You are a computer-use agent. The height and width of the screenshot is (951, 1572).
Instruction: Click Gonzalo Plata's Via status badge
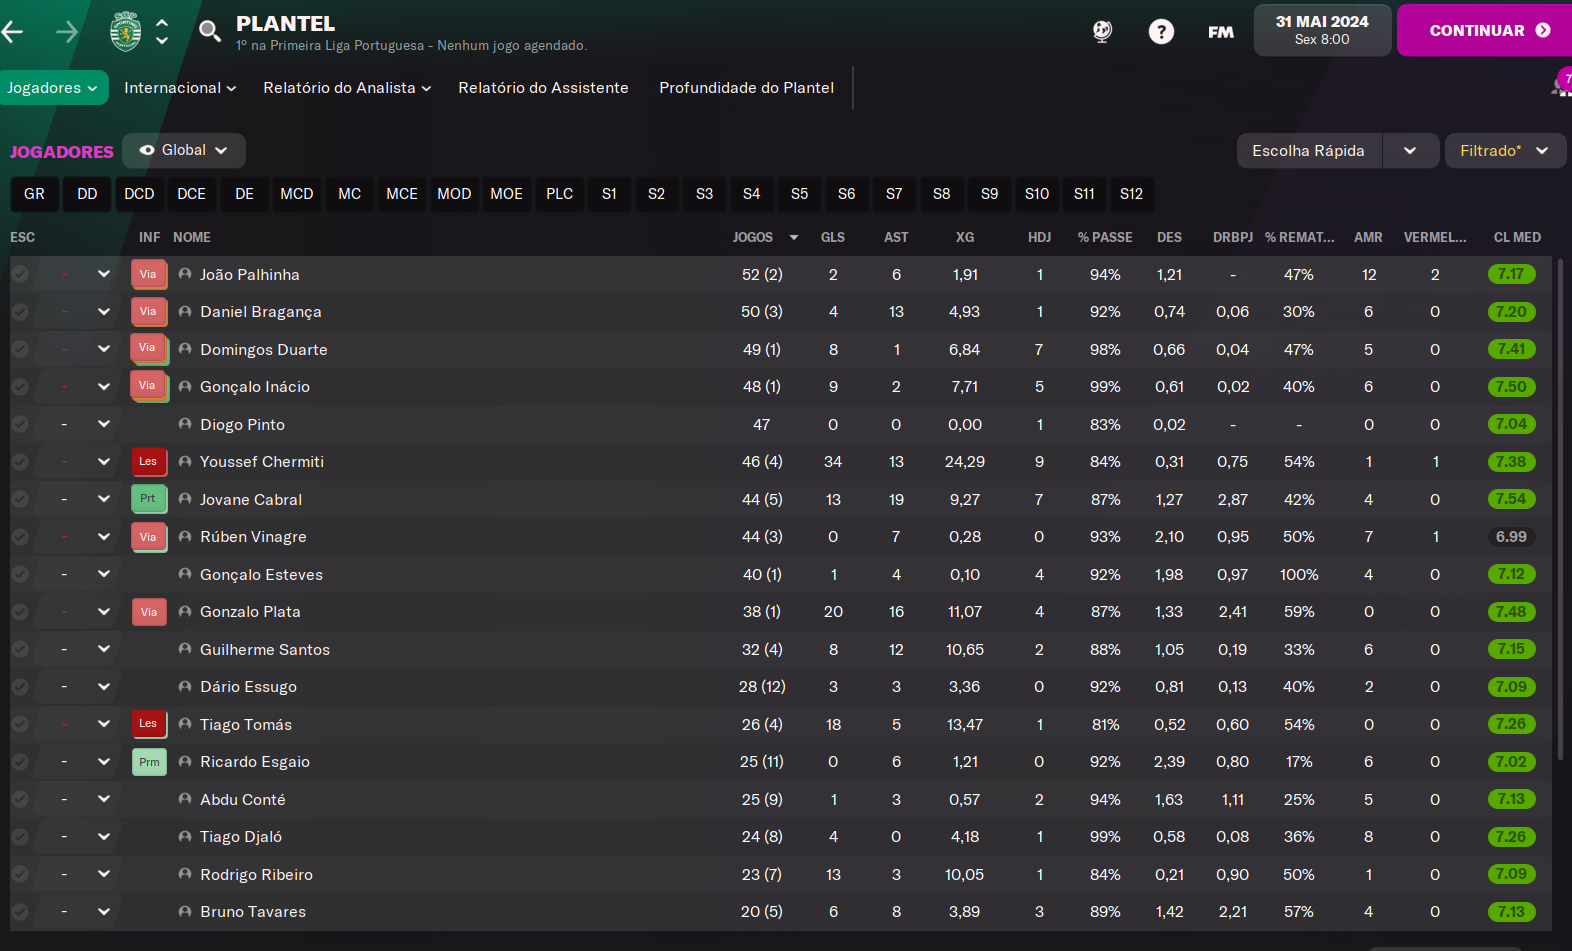[148, 612]
